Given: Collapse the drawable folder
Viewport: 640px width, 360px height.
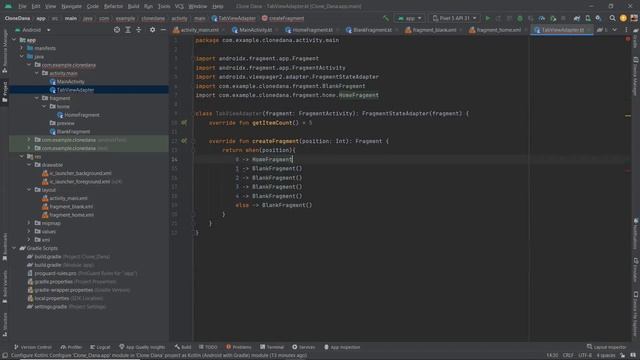Looking at the screenshot, I should point(29,165).
